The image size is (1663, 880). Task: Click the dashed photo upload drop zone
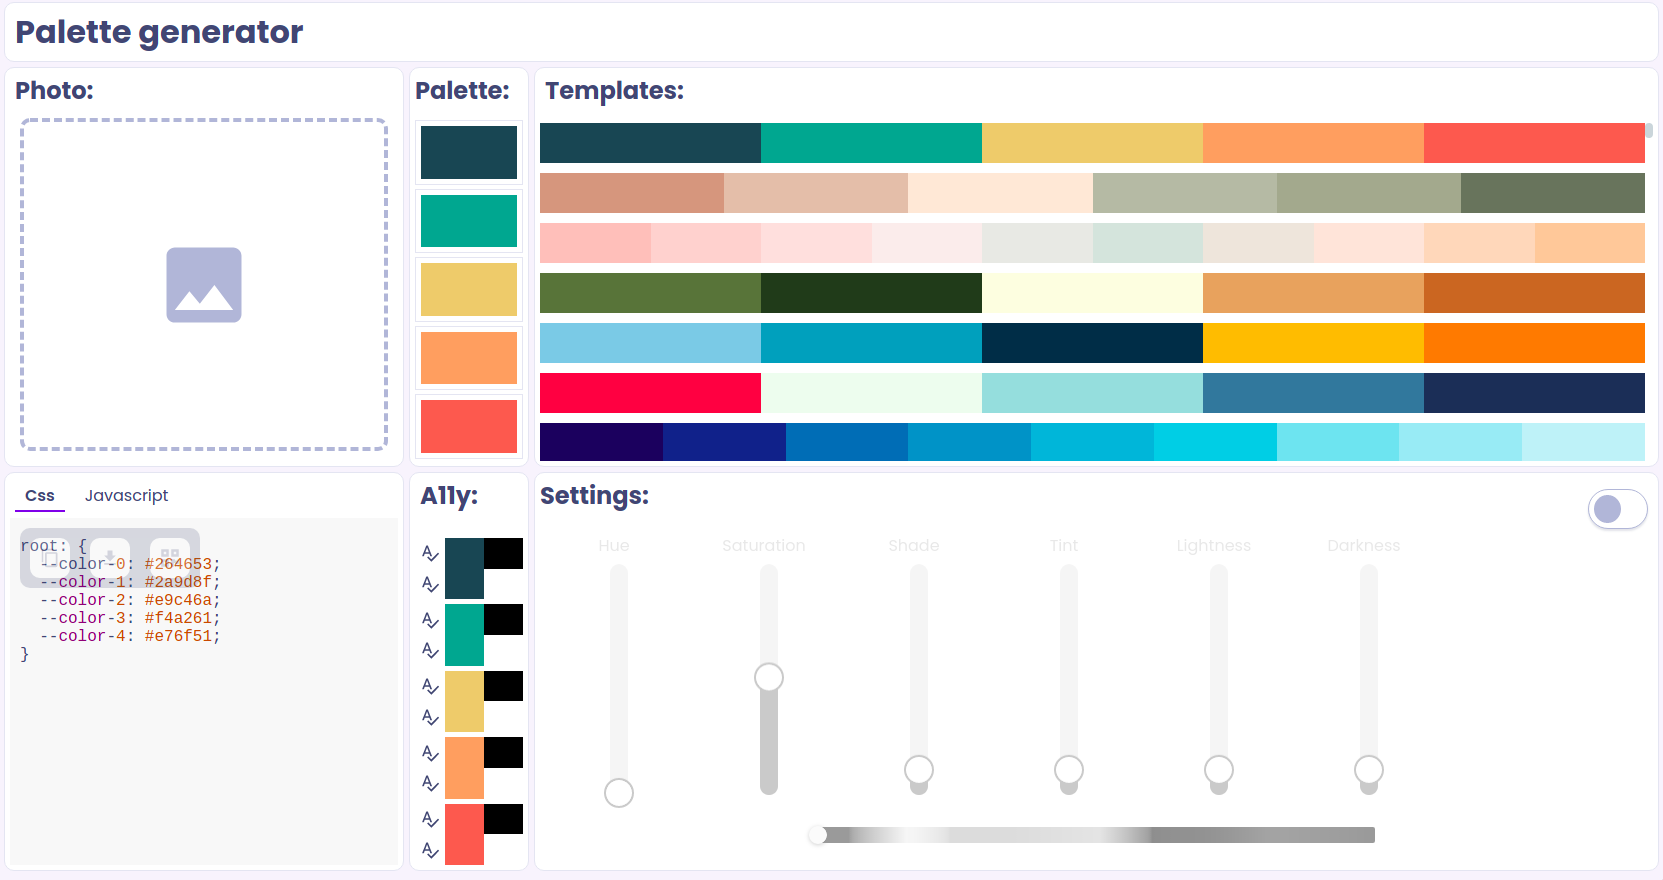204,400
